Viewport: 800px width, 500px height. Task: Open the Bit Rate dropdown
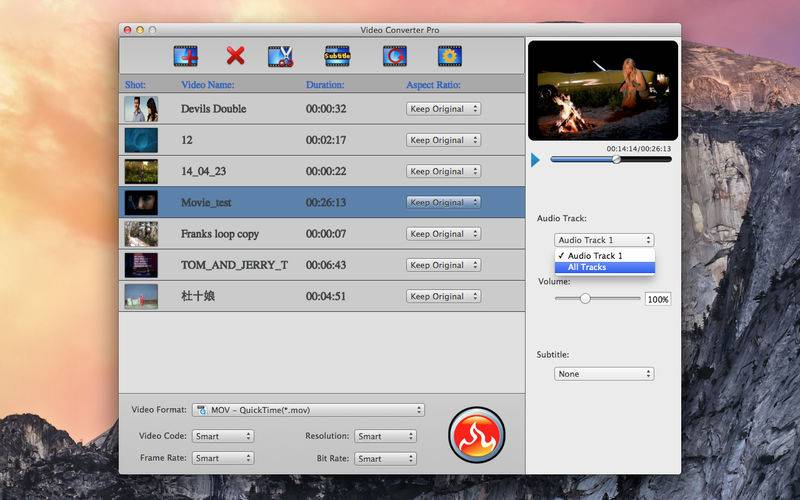[x=385, y=458]
